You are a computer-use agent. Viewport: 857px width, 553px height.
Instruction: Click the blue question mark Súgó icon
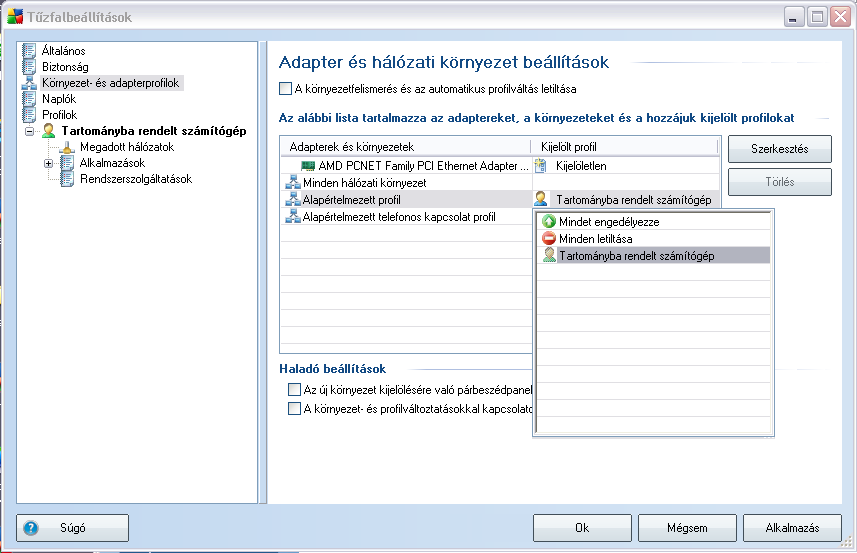31,528
